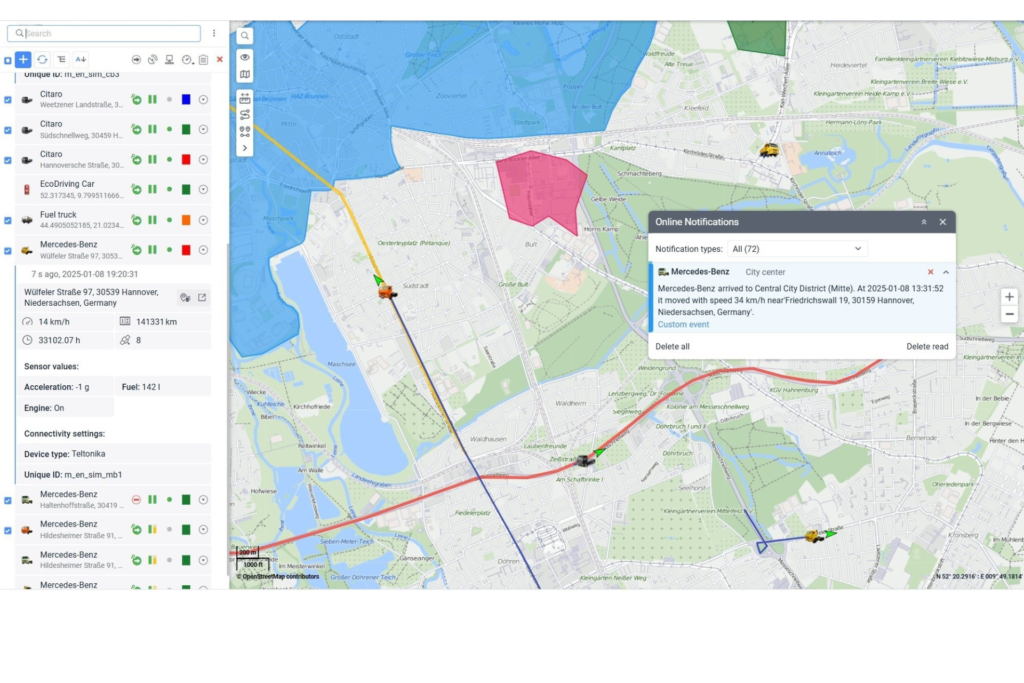Click the A-Z sort order icon

point(81,60)
